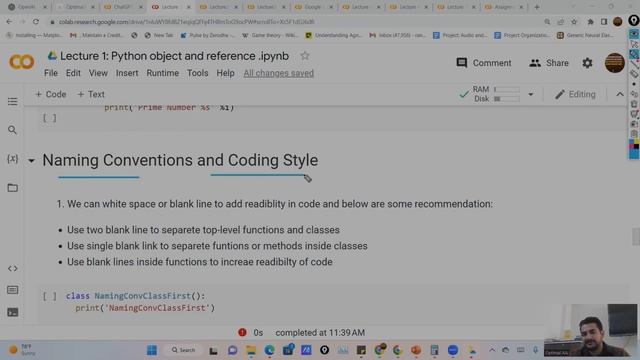Click the Share button

tap(549, 63)
